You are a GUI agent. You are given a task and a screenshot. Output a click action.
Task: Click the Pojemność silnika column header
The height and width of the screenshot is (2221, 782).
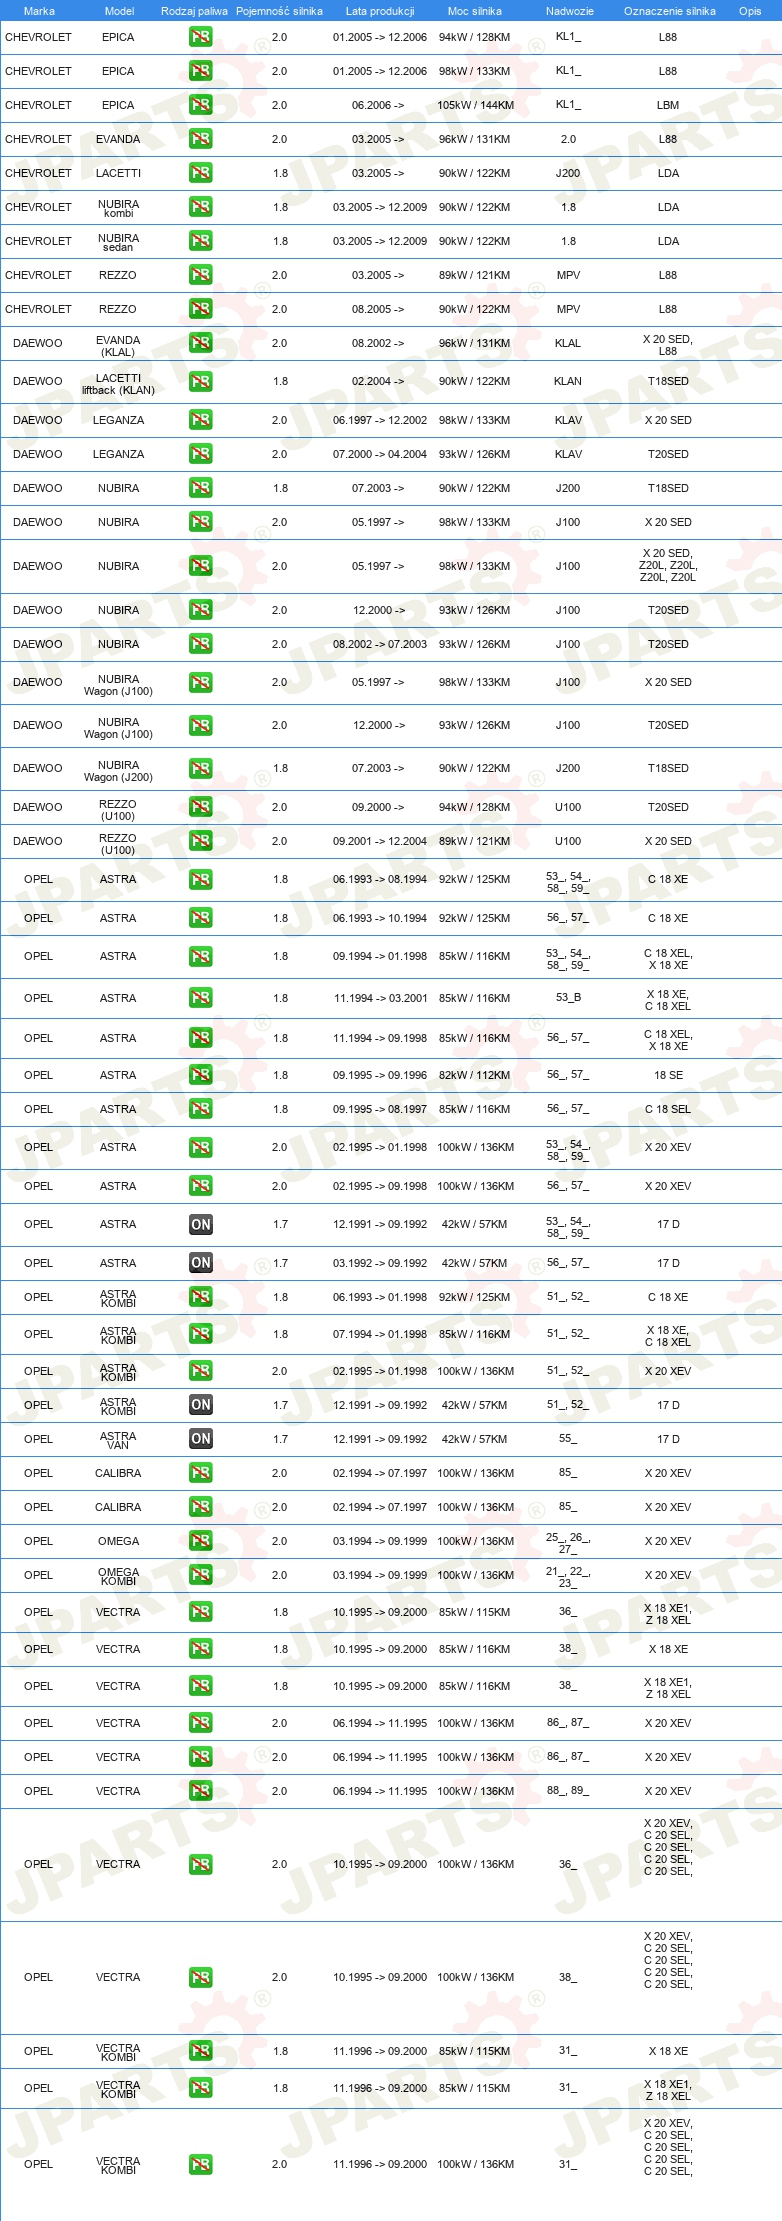[x=279, y=11]
